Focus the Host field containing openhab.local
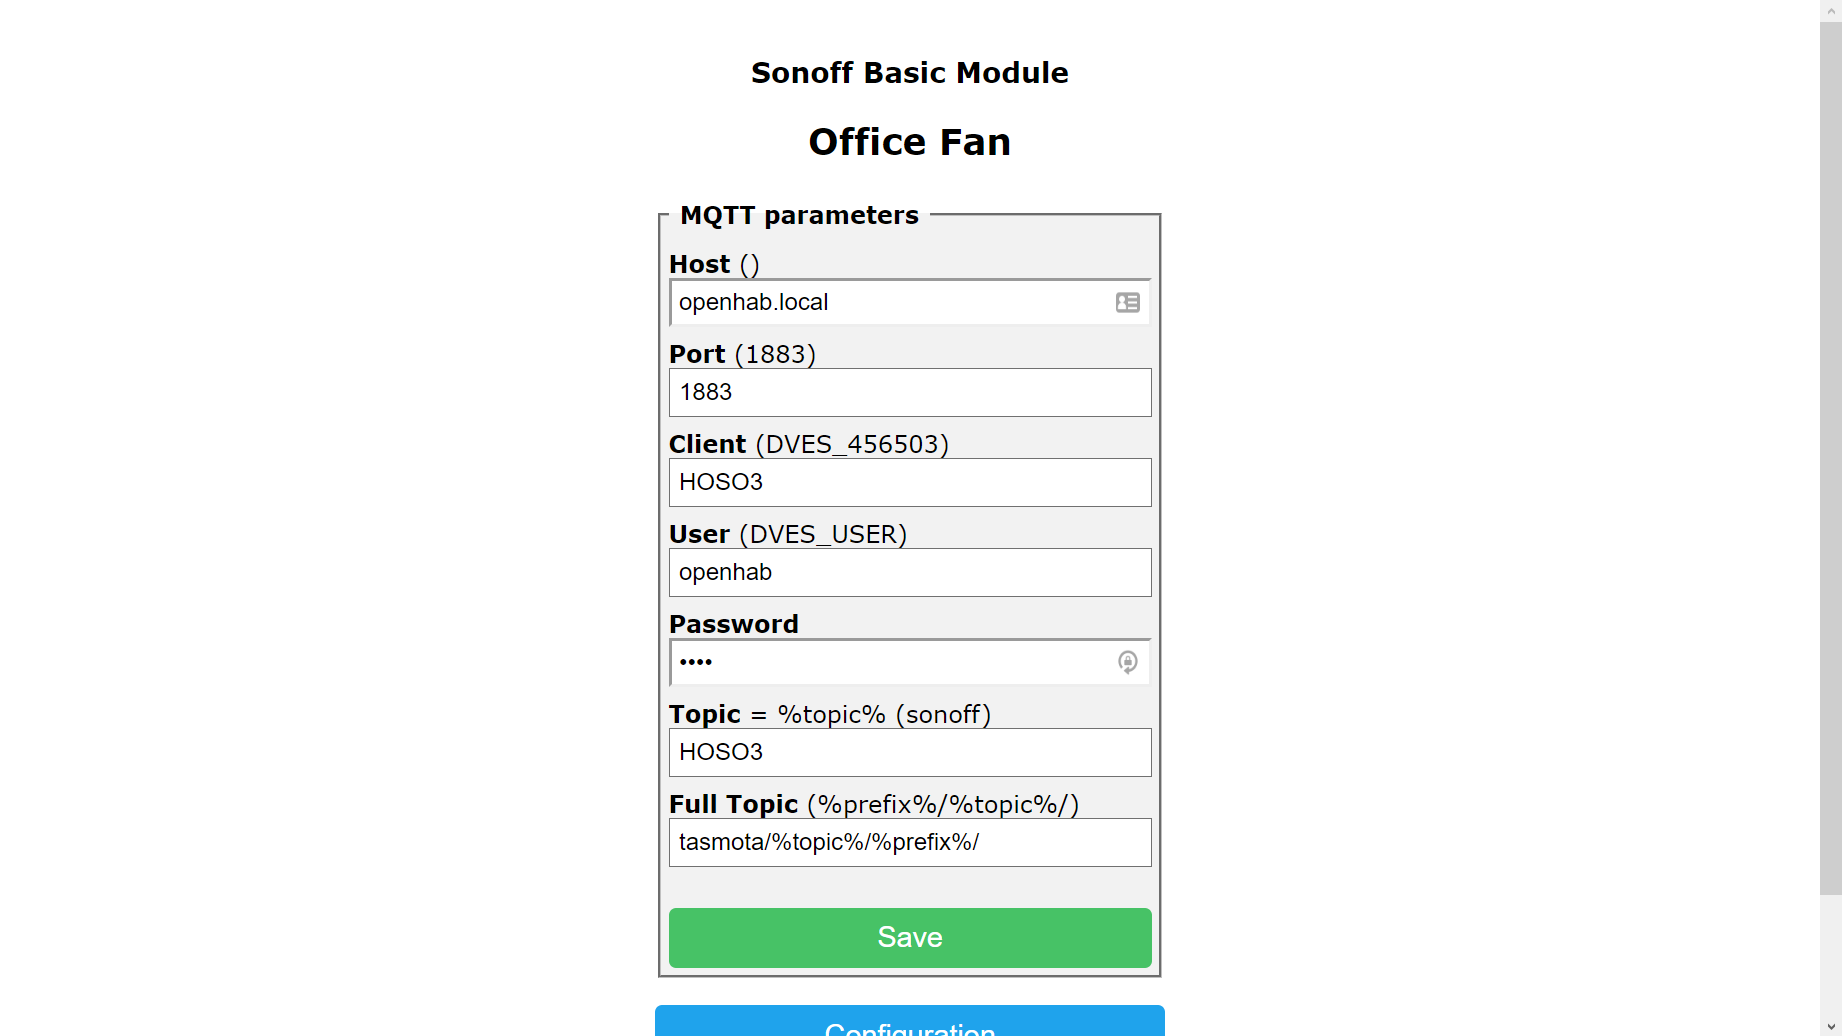1842x1036 pixels. click(x=890, y=302)
